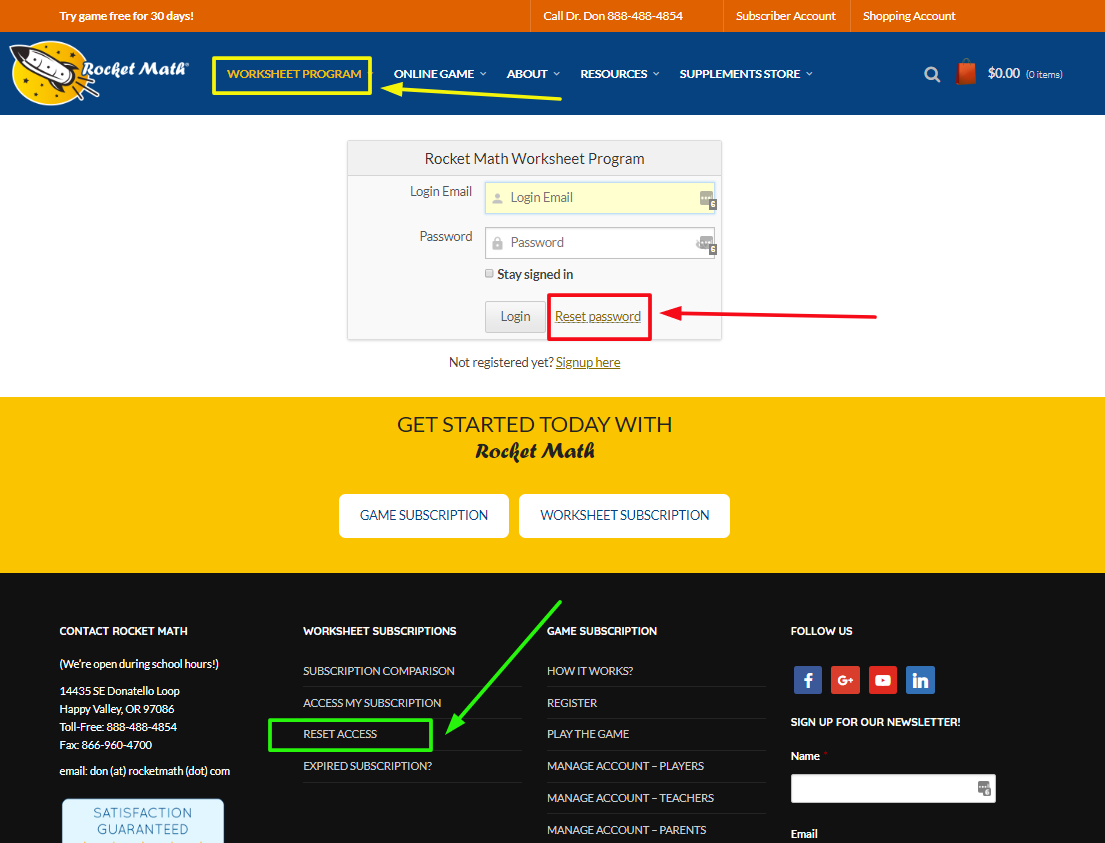Open the SUPPLEMENTS STORE dropdown
Image resolution: width=1105 pixels, height=843 pixels.
point(745,73)
